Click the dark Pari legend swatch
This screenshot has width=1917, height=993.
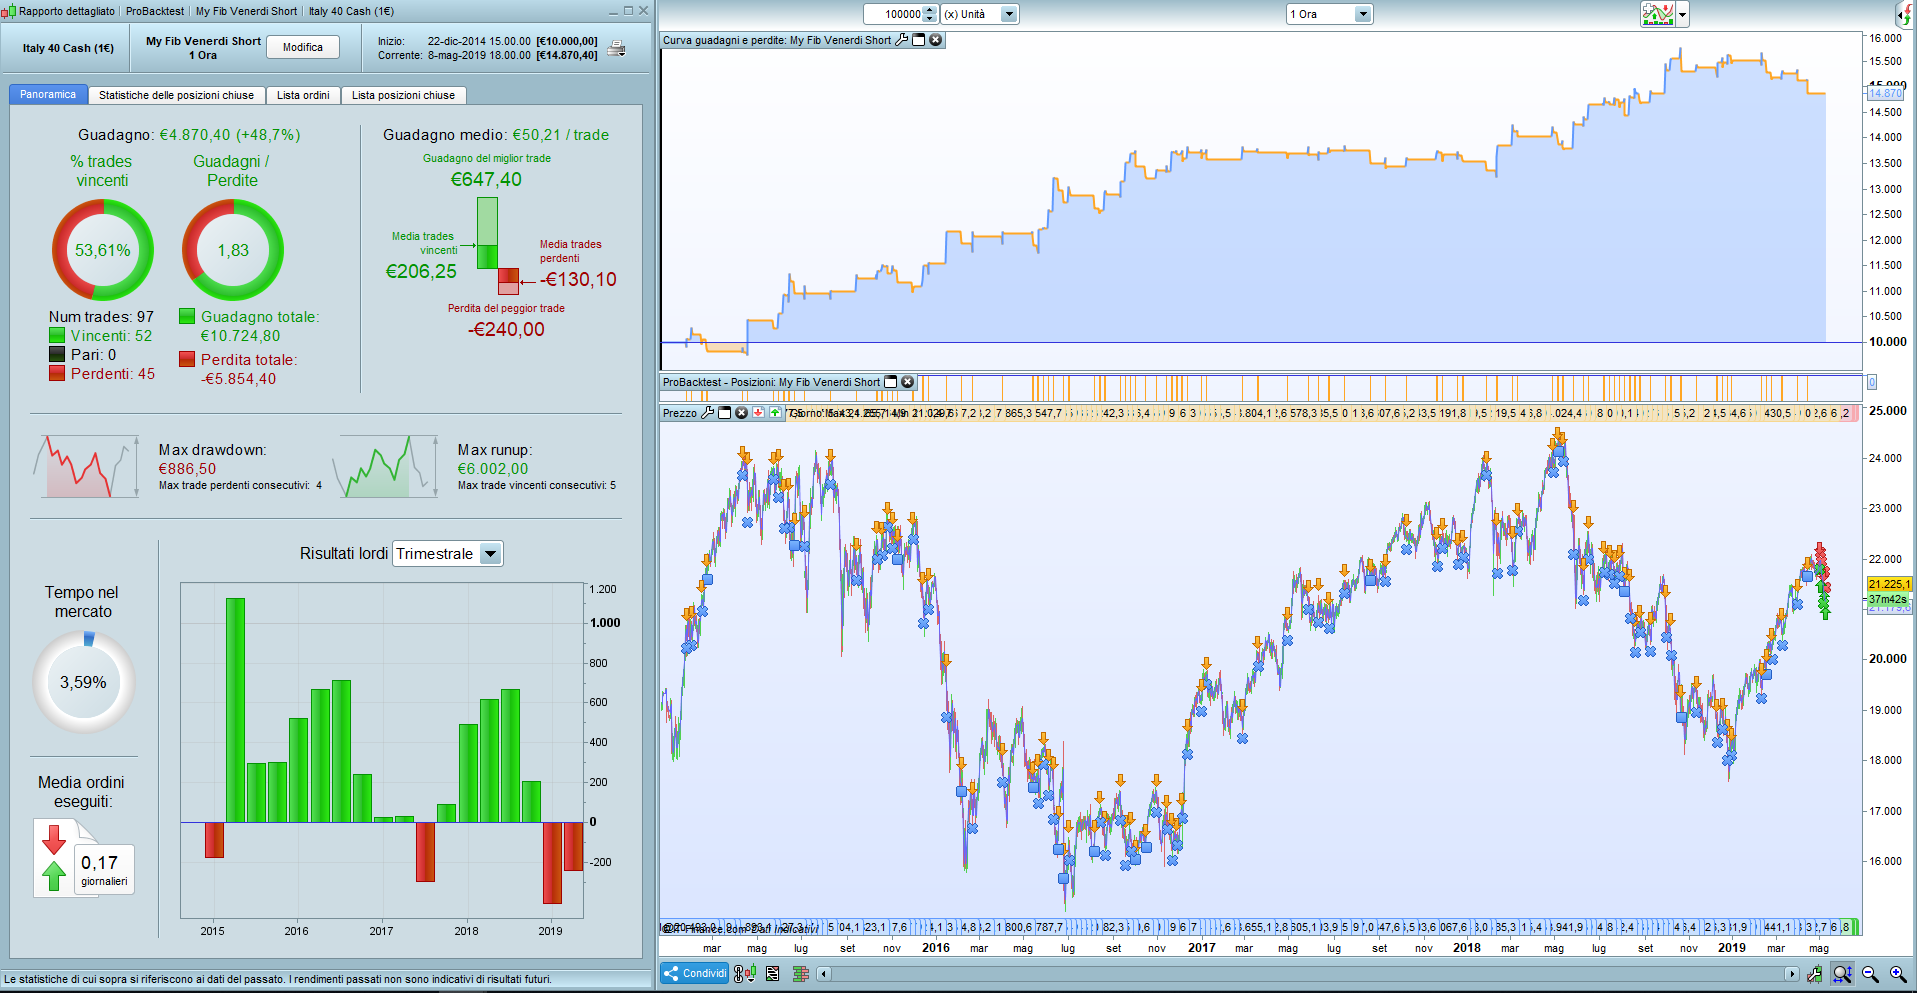[57, 354]
